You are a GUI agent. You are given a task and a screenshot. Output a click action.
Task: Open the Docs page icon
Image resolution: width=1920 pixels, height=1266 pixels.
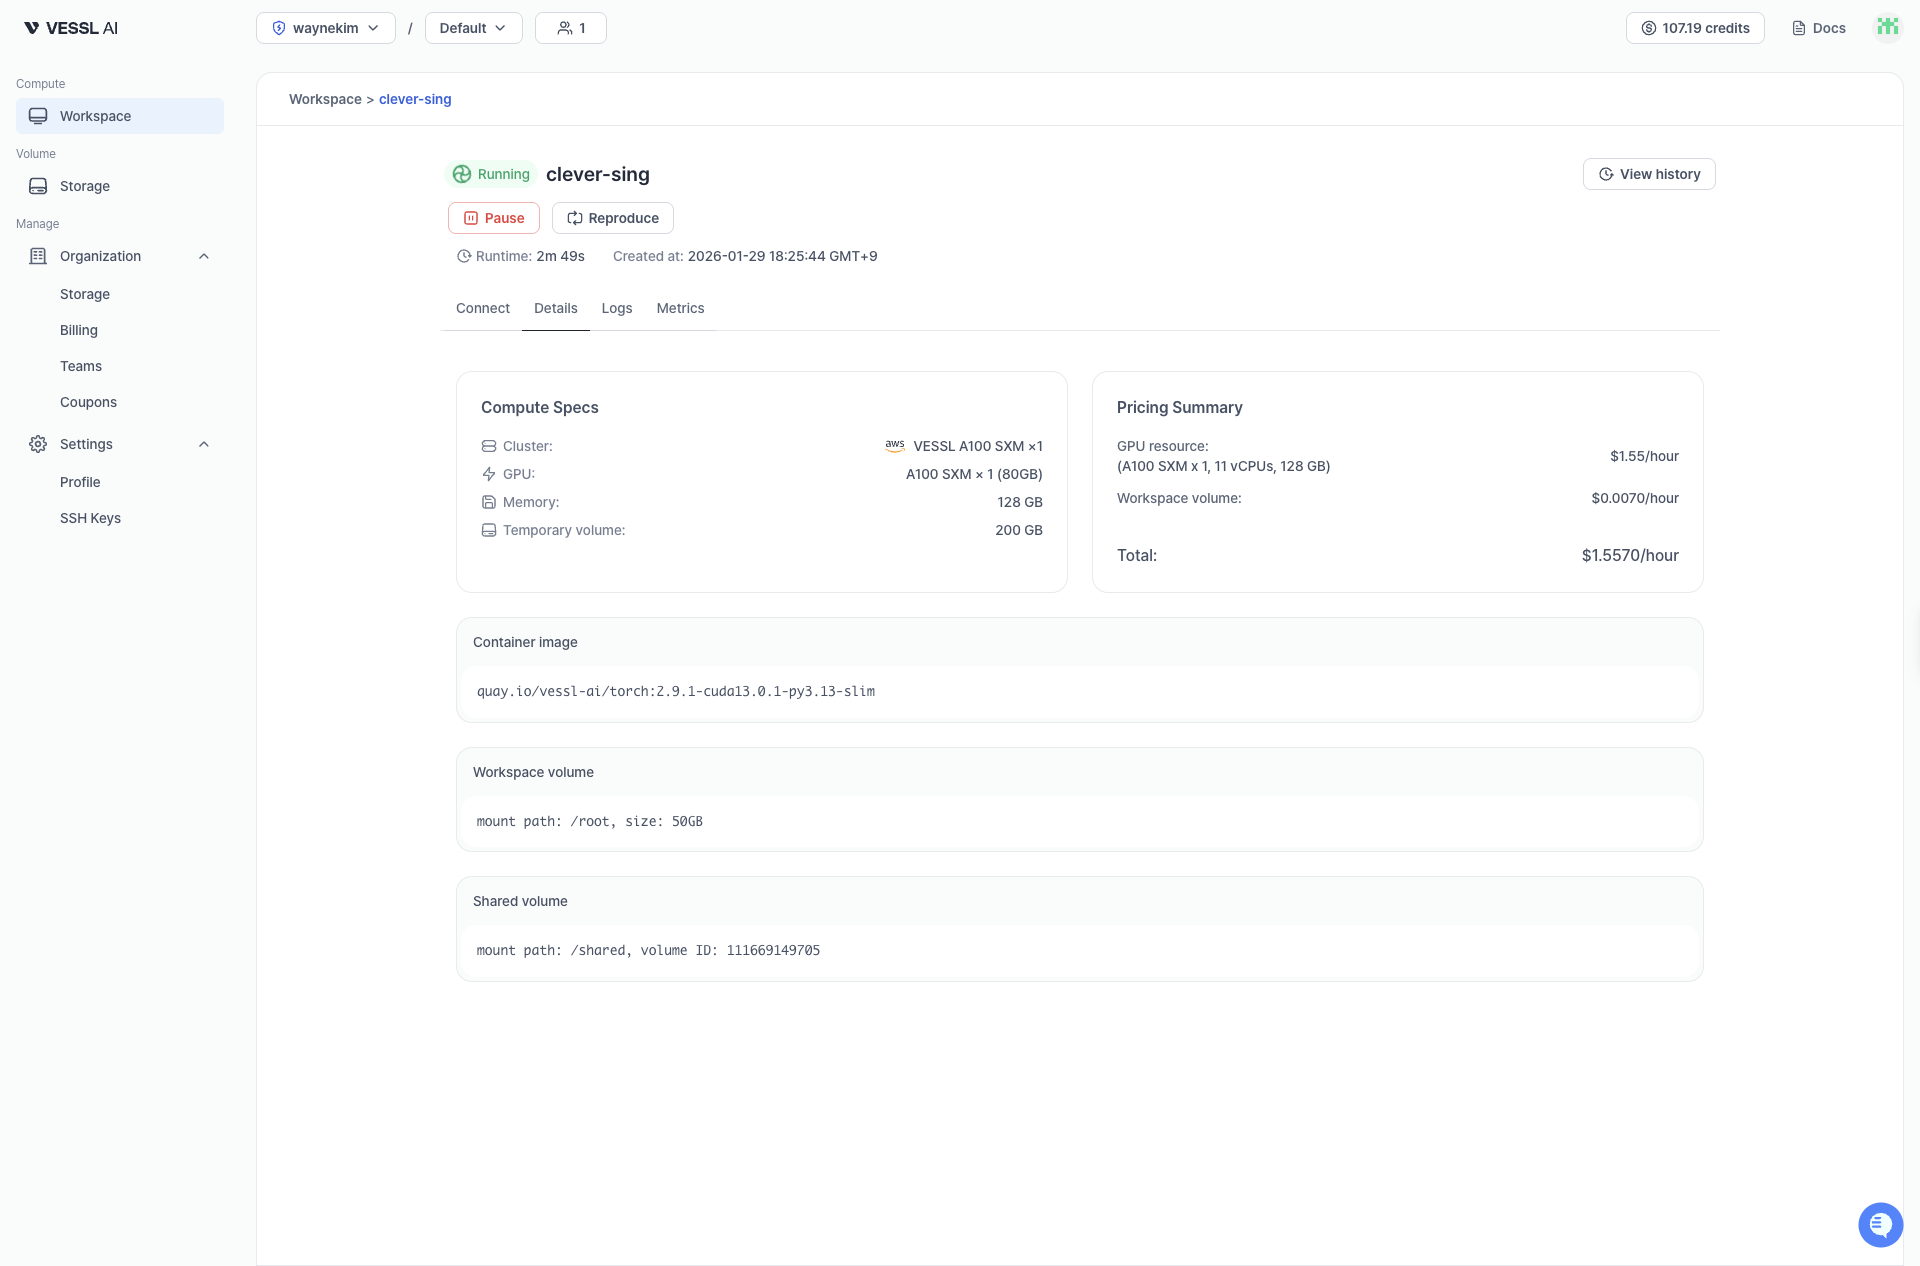pos(1798,28)
